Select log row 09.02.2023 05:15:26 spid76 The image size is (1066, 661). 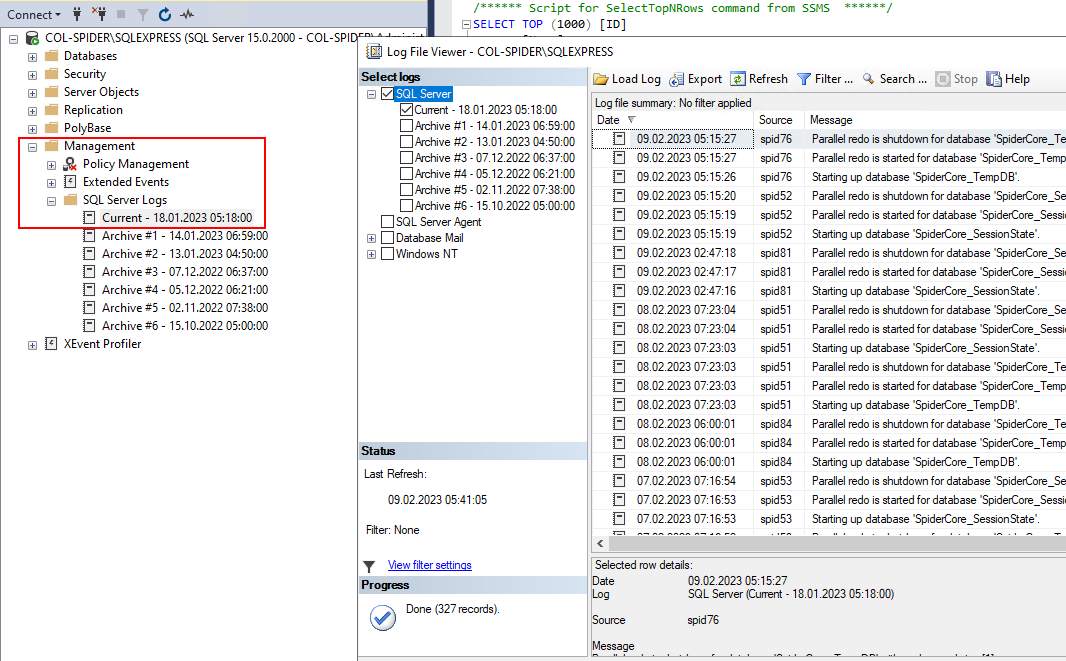coord(829,177)
